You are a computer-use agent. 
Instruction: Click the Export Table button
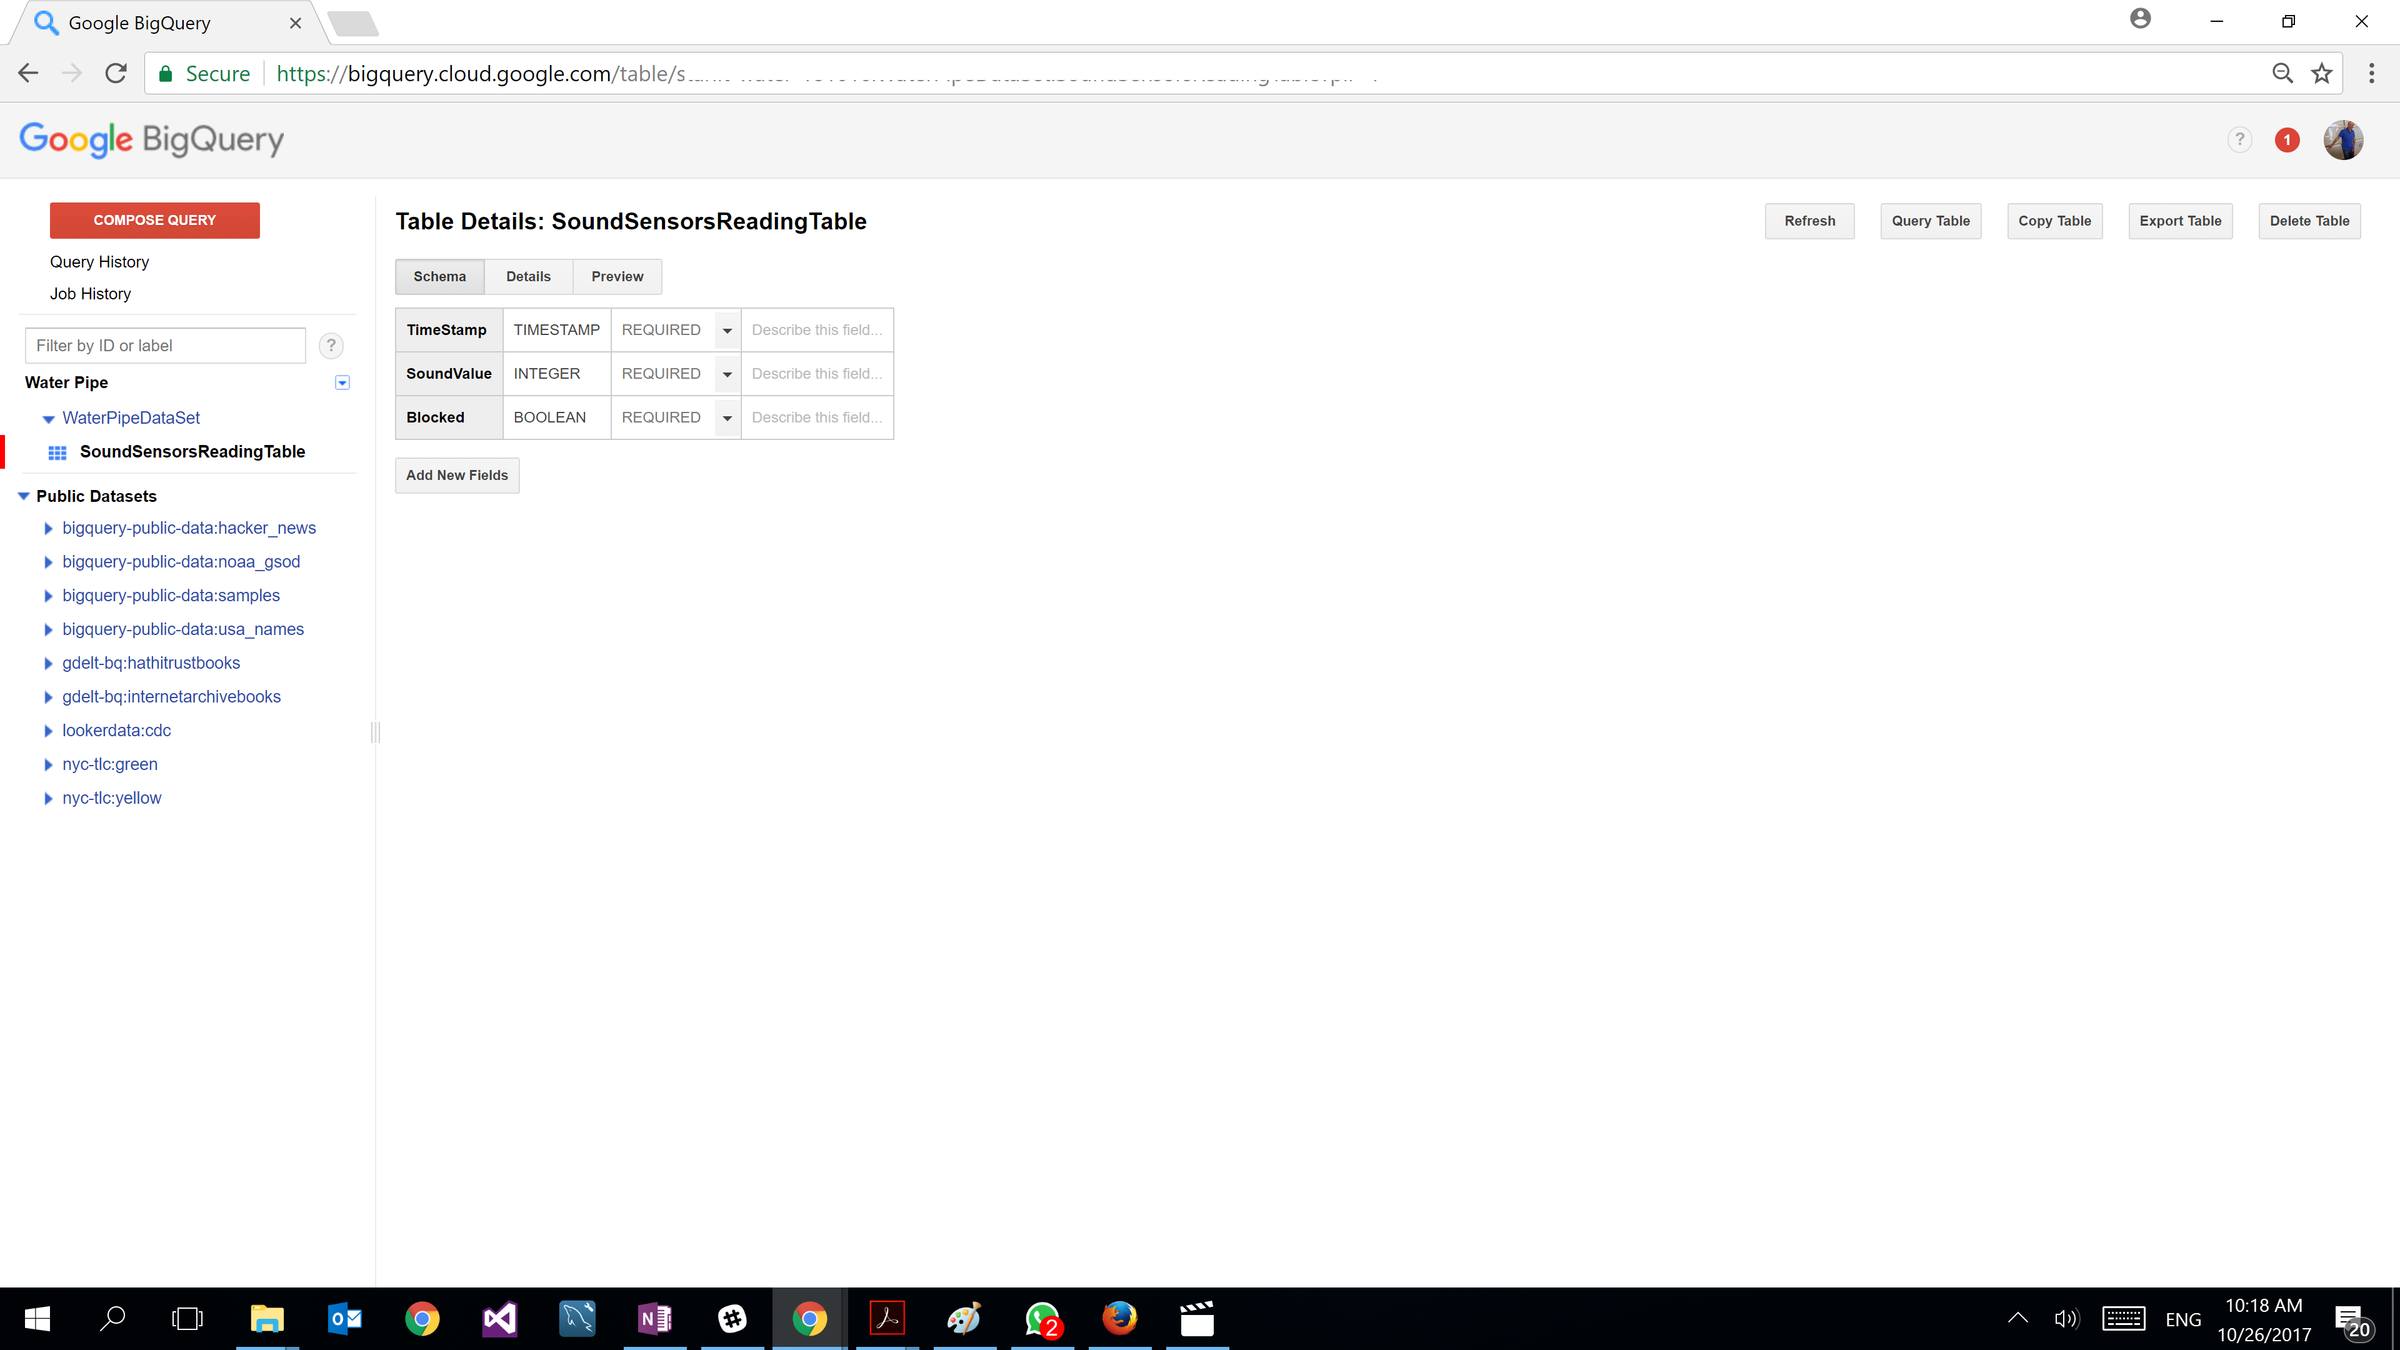click(x=2181, y=221)
